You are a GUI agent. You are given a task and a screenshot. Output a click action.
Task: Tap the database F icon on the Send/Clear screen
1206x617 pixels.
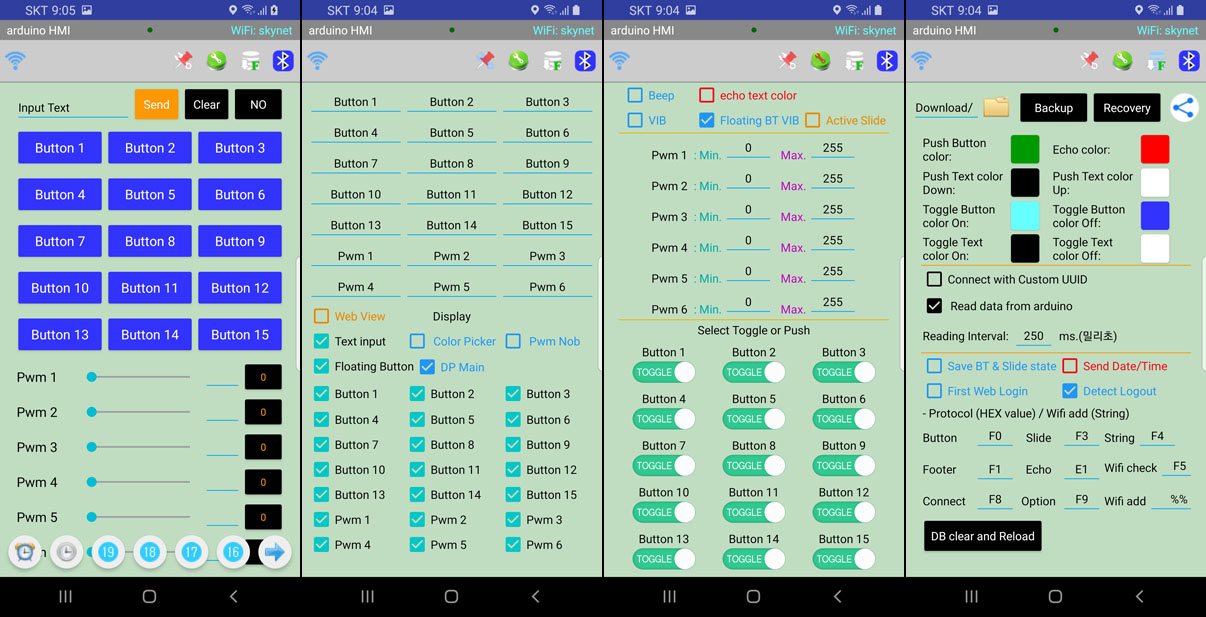pyautogui.click(x=250, y=61)
